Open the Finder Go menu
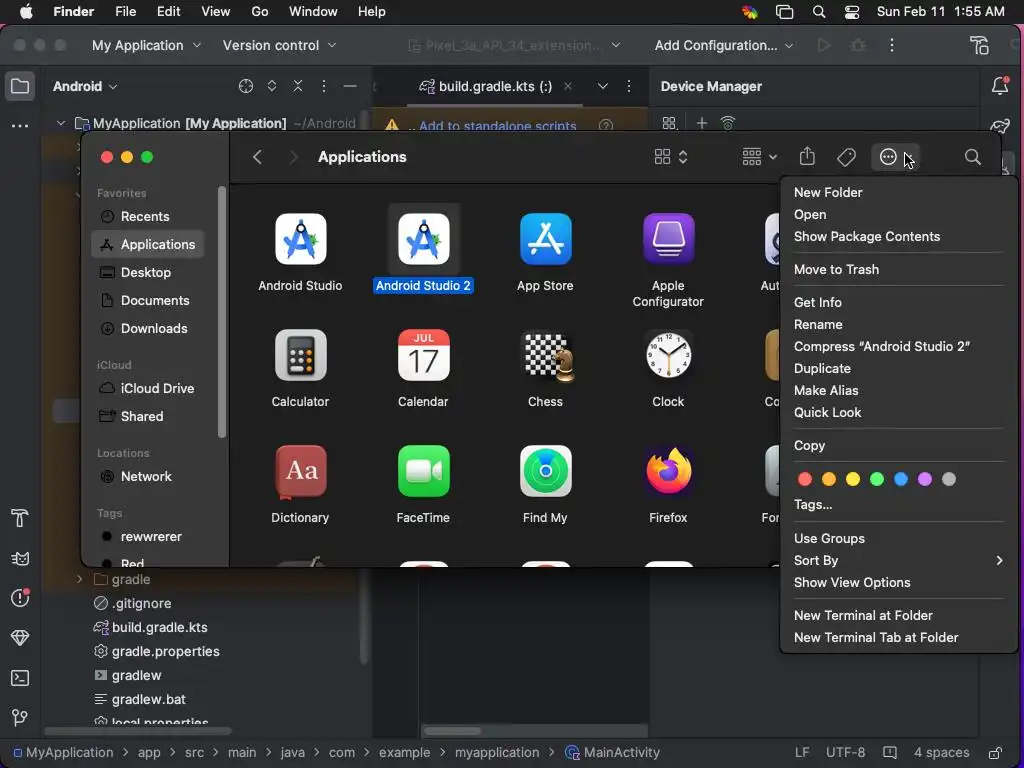This screenshot has width=1024, height=768. [259, 12]
